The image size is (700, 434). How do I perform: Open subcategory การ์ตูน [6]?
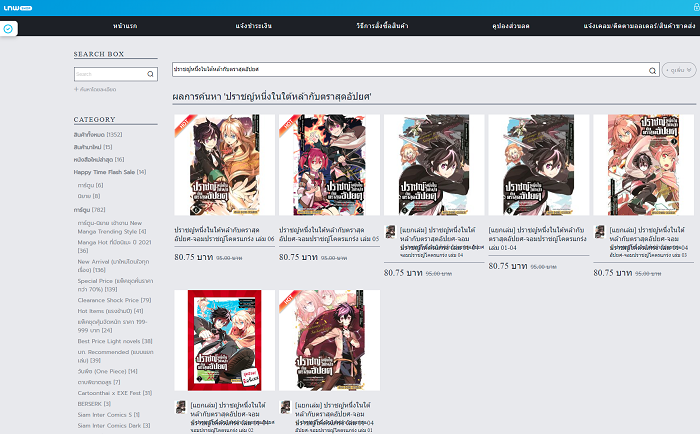coord(90,185)
